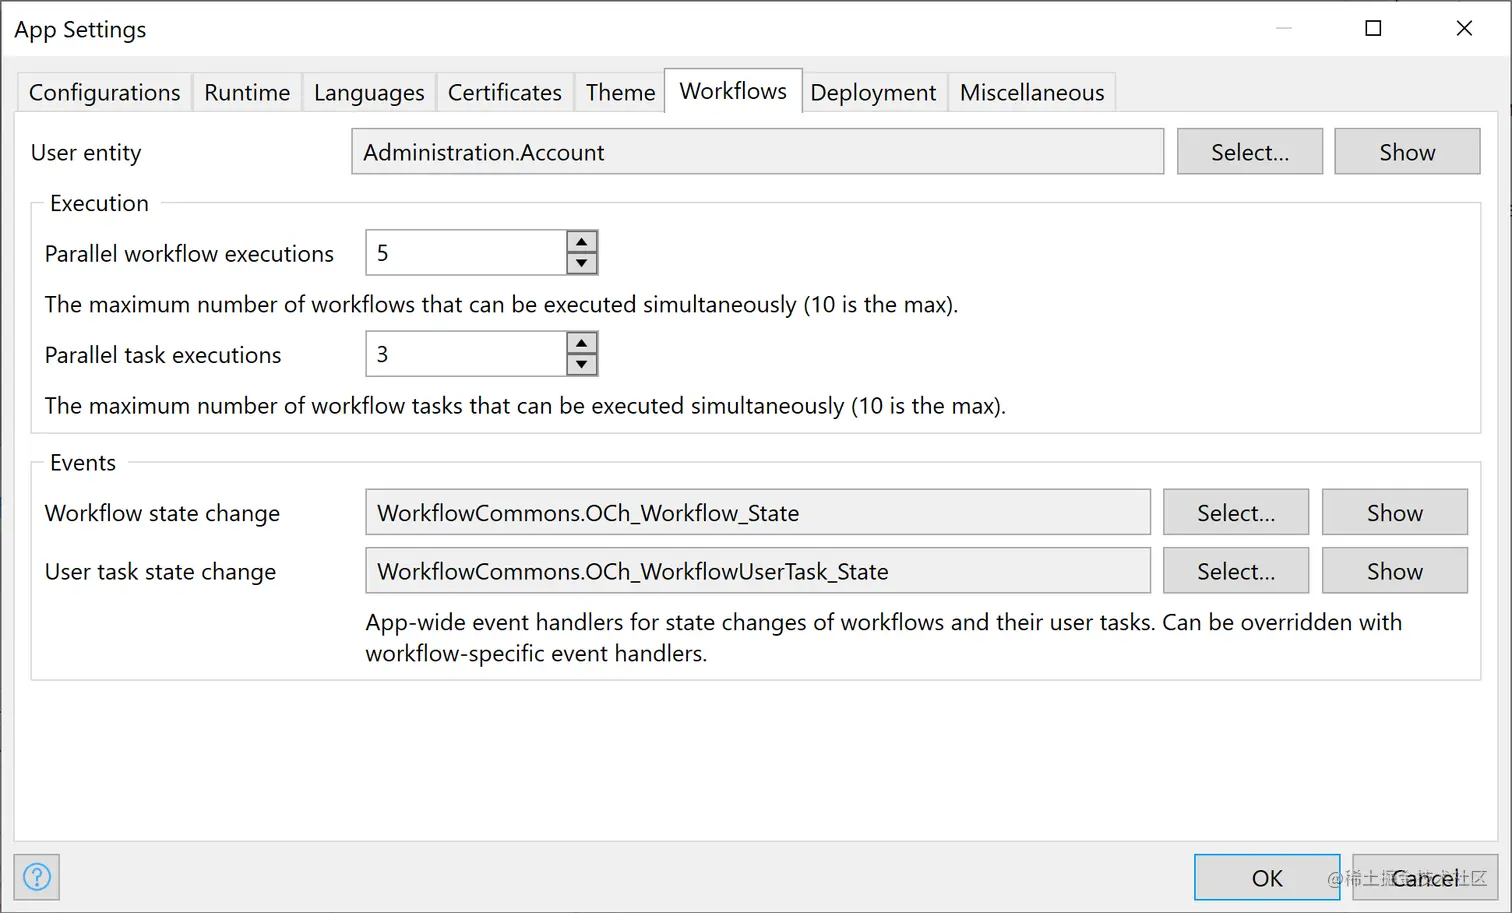Show the User task state change microflow

pos(1394,571)
